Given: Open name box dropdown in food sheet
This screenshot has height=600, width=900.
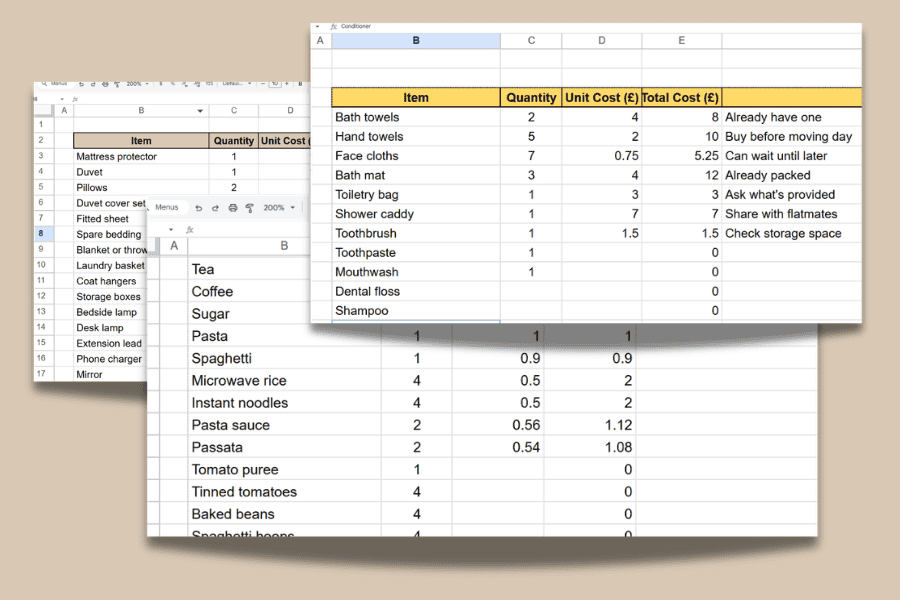Looking at the screenshot, I should [170, 230].
